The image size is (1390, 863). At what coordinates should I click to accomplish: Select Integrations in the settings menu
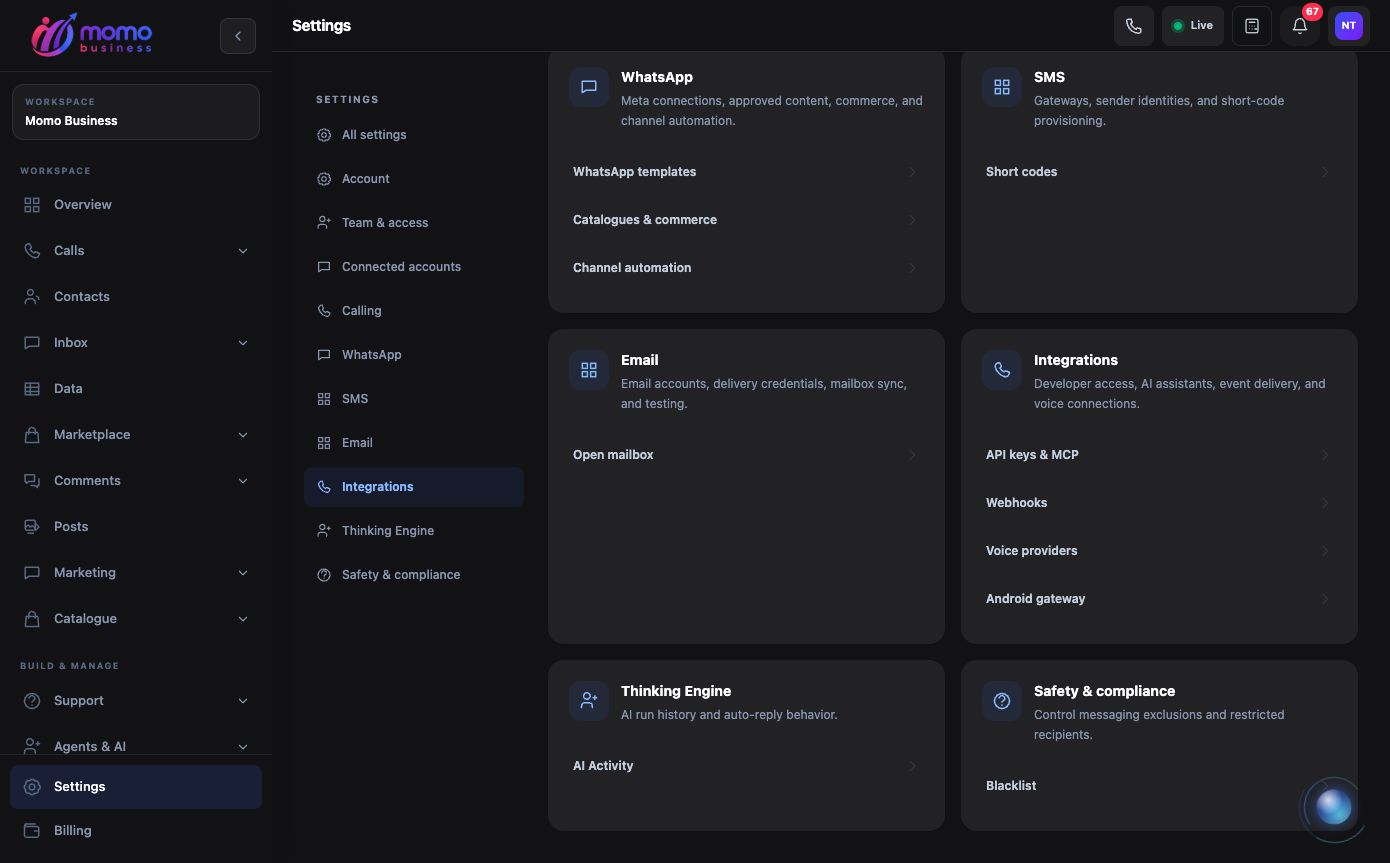pos(414,487)
